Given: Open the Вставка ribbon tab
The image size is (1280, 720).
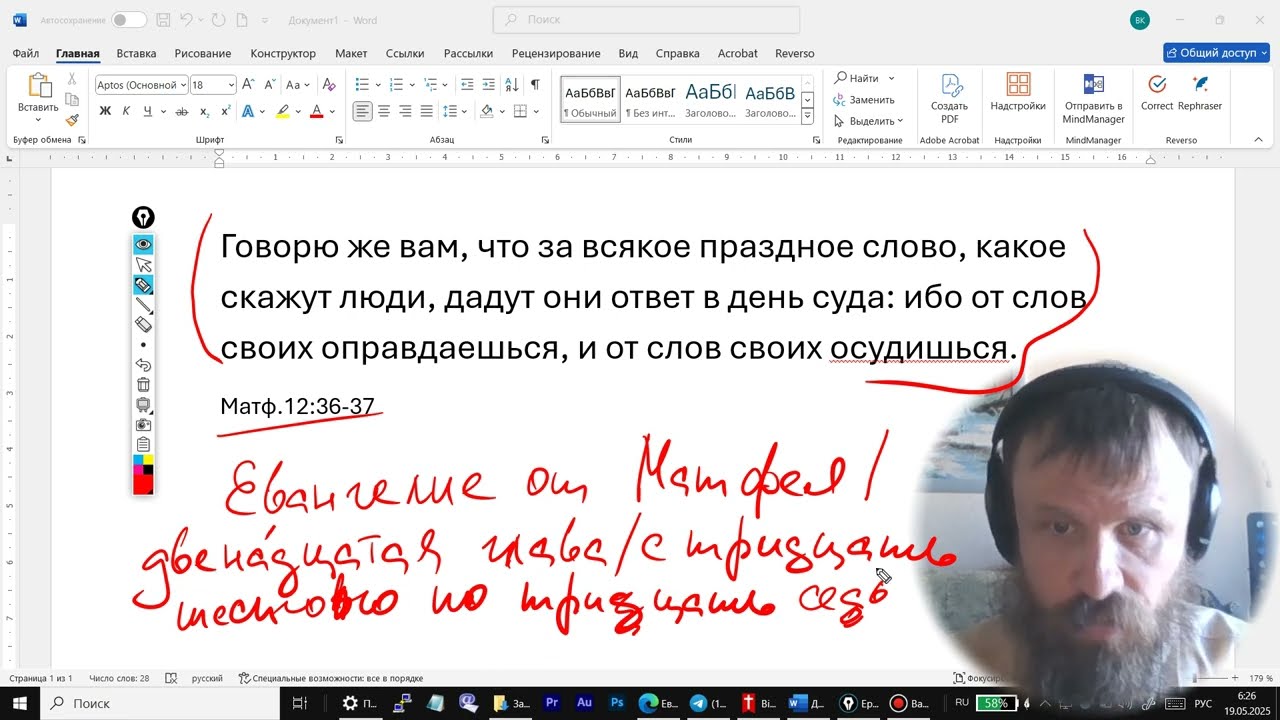Looking at the screenshot, I should tap(136, 53).
